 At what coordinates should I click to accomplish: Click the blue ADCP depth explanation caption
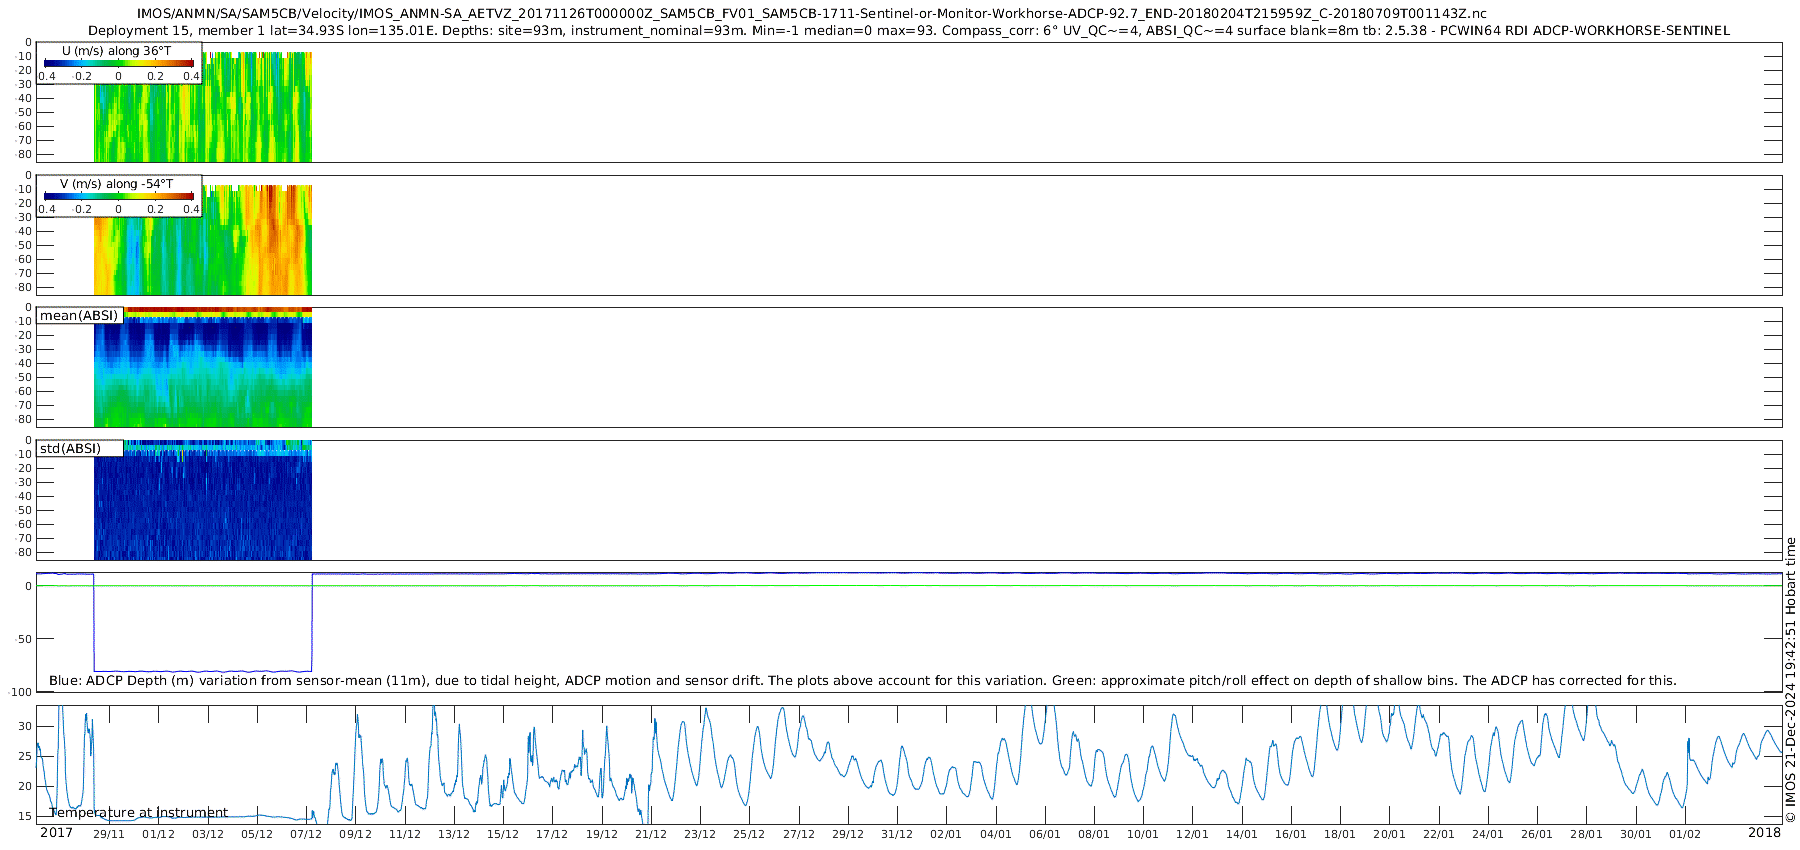862,681
